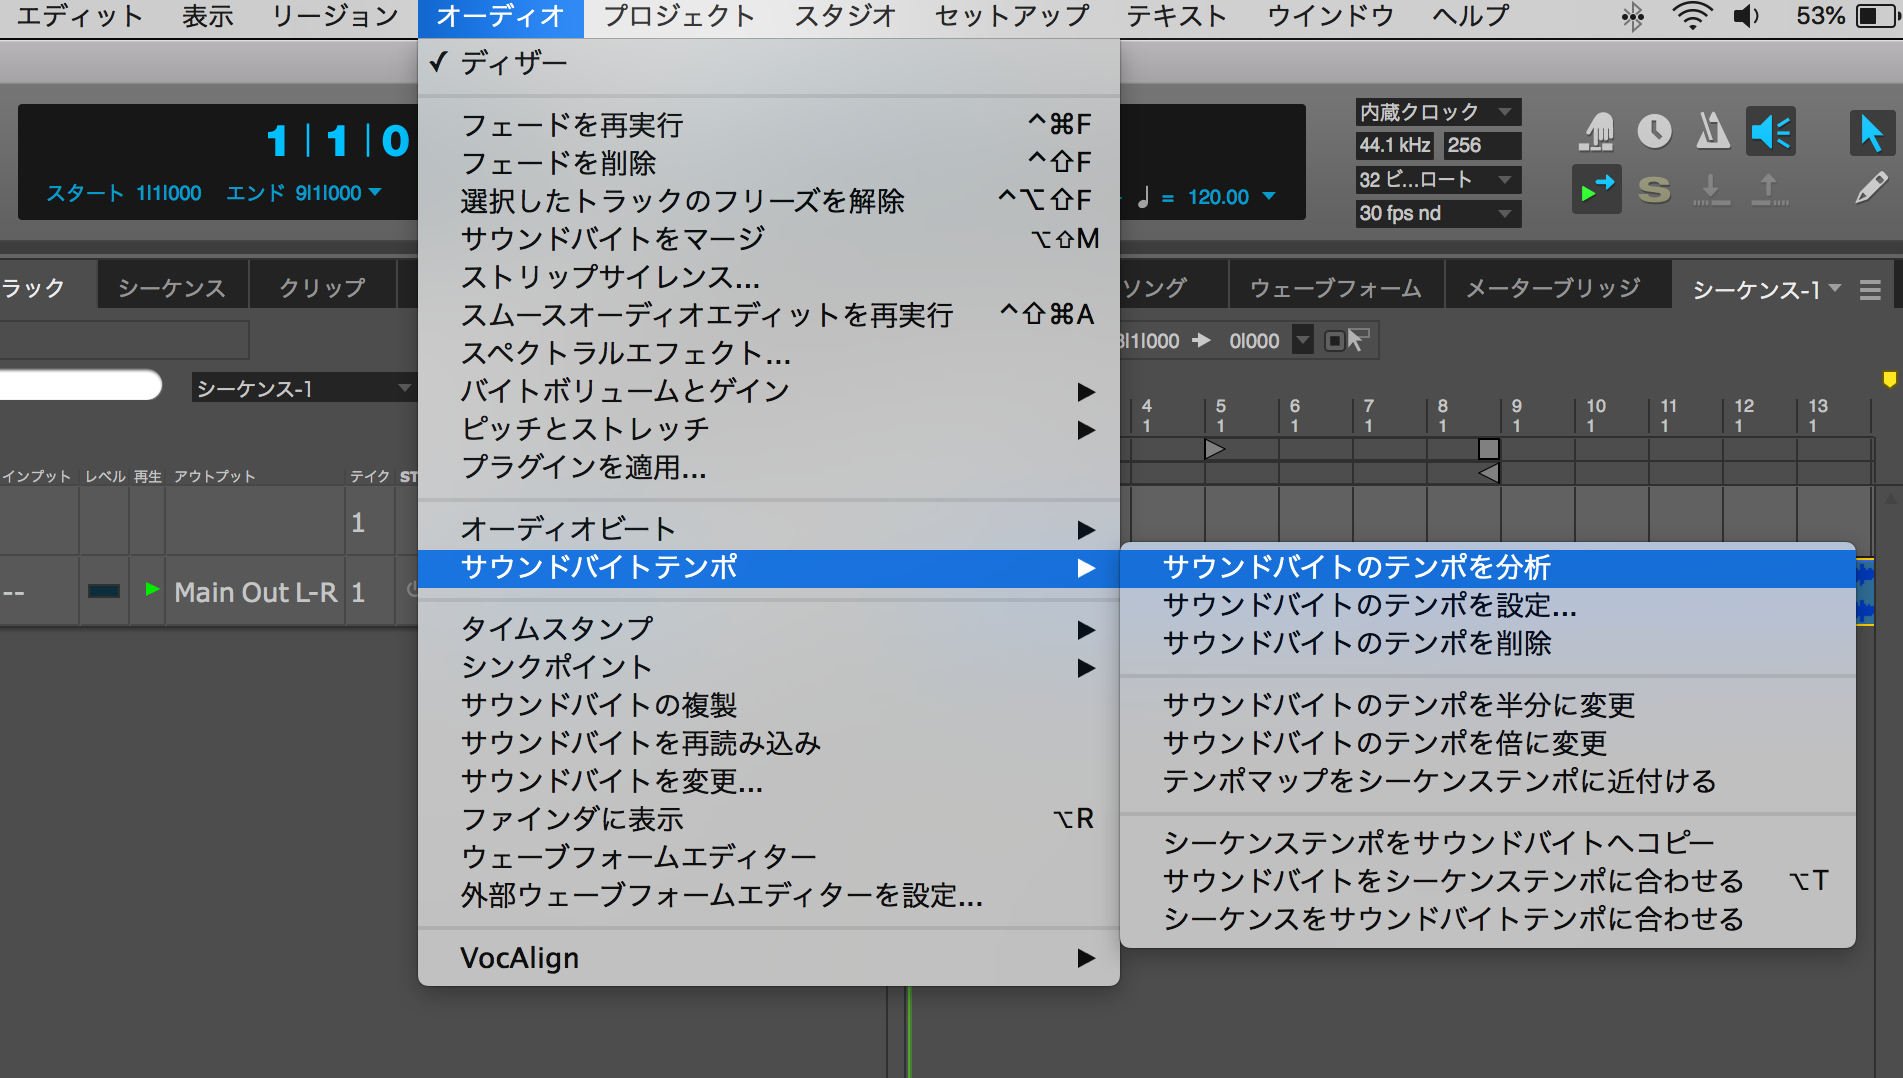Open the internal clock source dropdown
Screen dimensions: 1903x1078
coord(1436,111)
